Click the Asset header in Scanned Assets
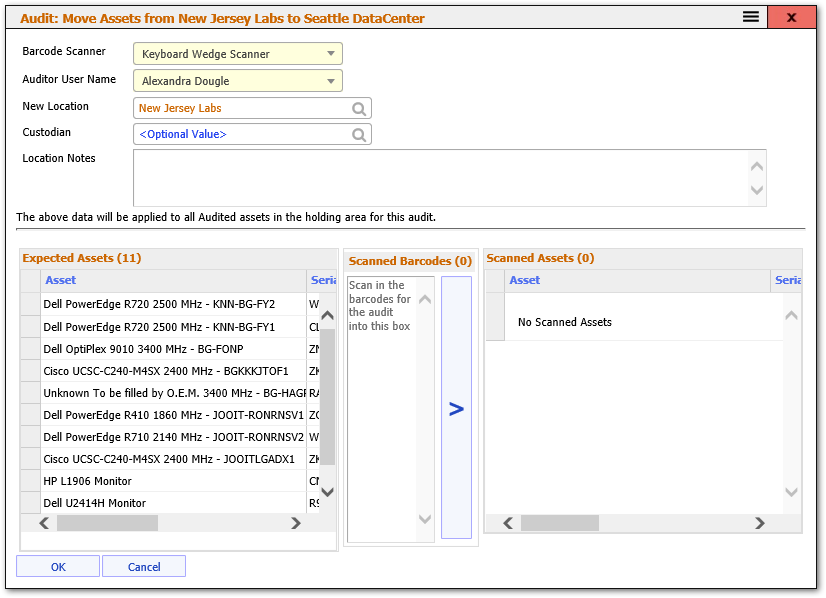 click(x=525, y=280)
